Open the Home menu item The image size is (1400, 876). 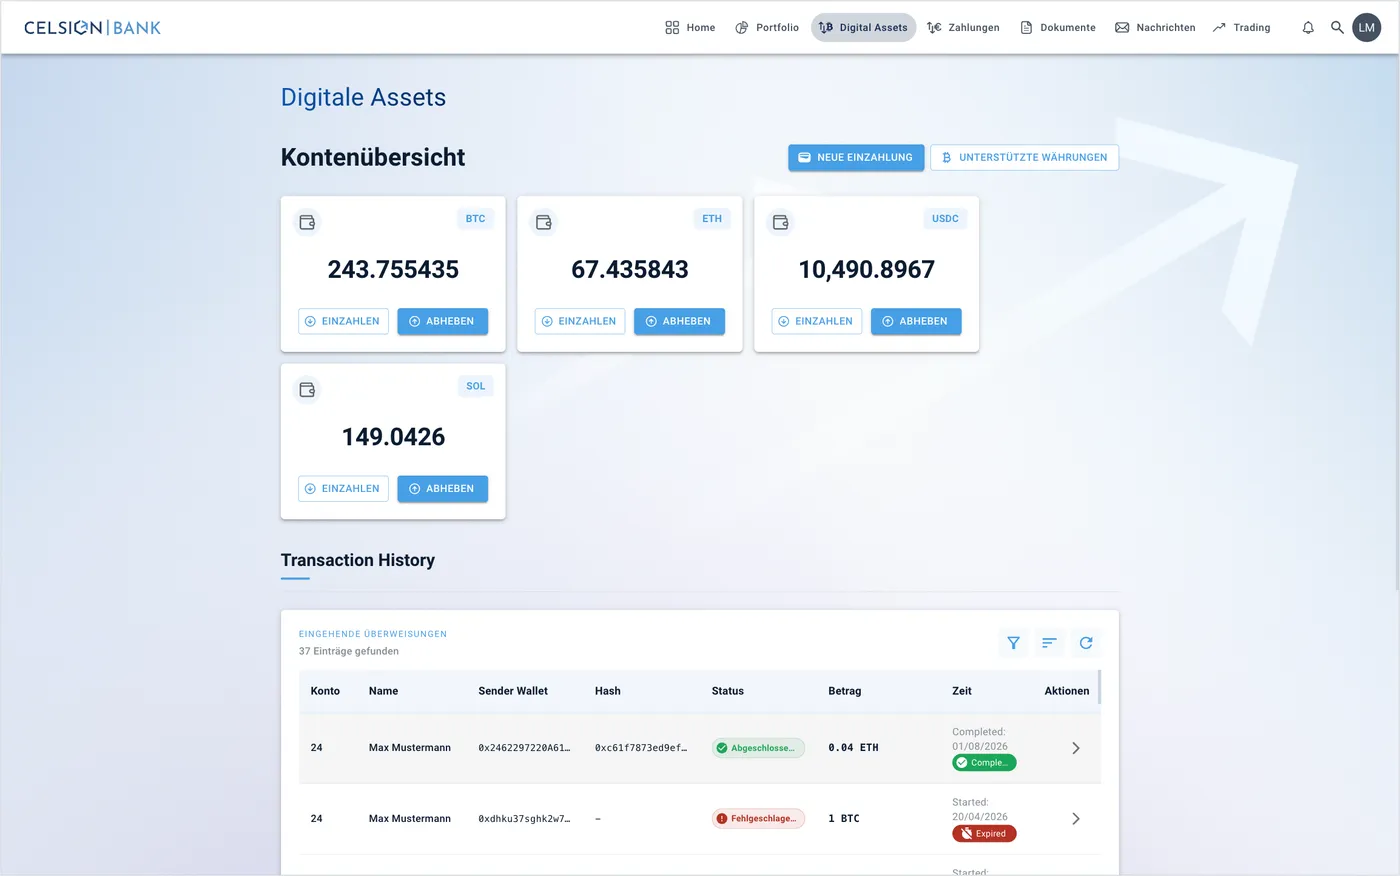690,27
